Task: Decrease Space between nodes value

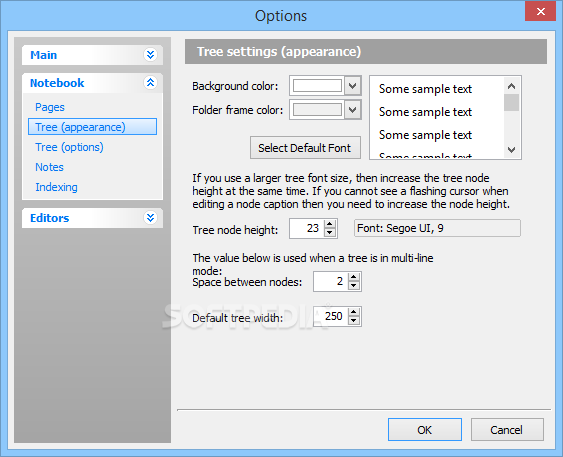Action: pyautogui.click(x=354, y=286)
